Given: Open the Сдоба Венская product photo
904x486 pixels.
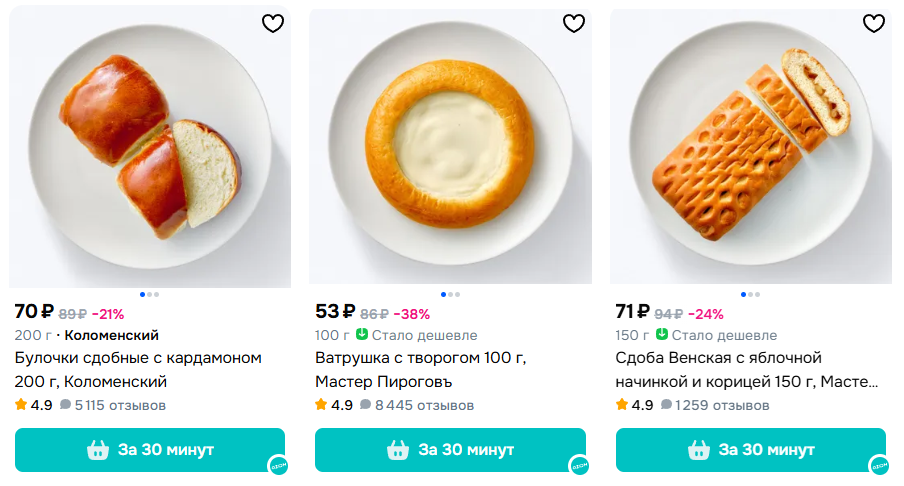Looking at the screenshot, I should pos(750,150).
